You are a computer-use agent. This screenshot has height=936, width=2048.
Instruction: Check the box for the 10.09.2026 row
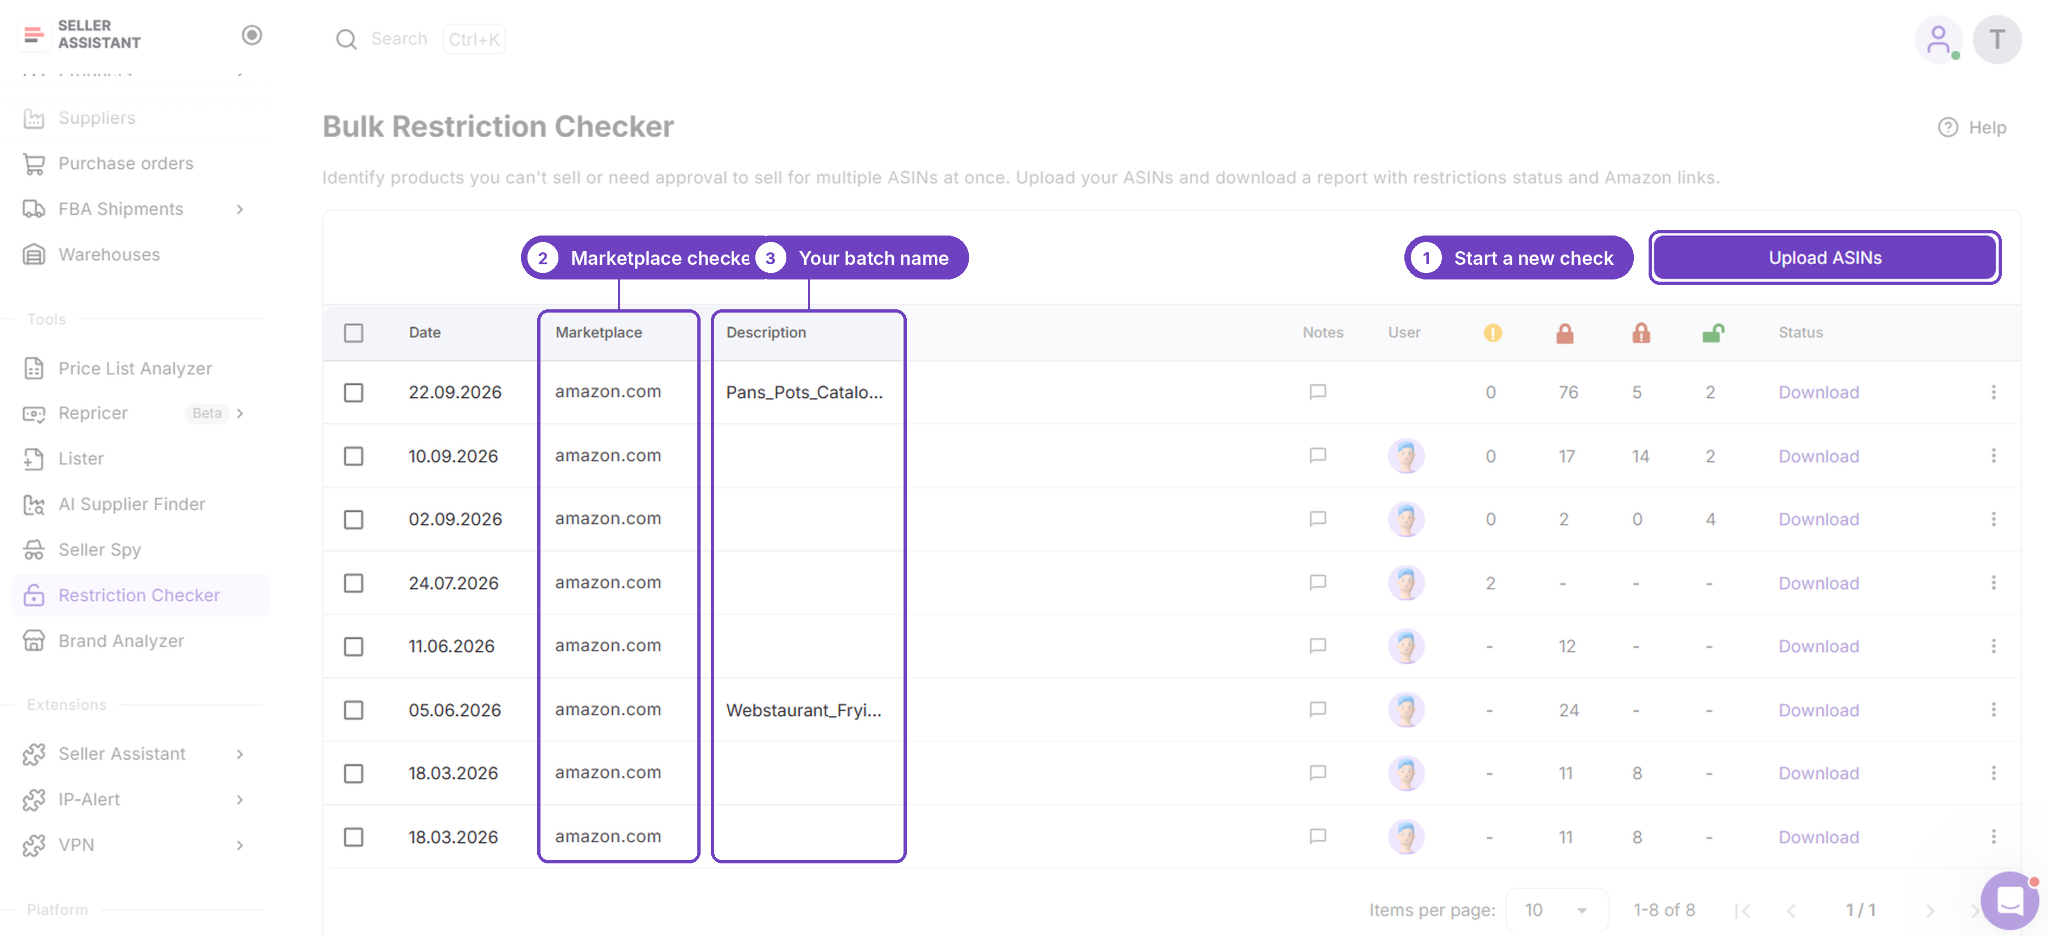point(354,456)
